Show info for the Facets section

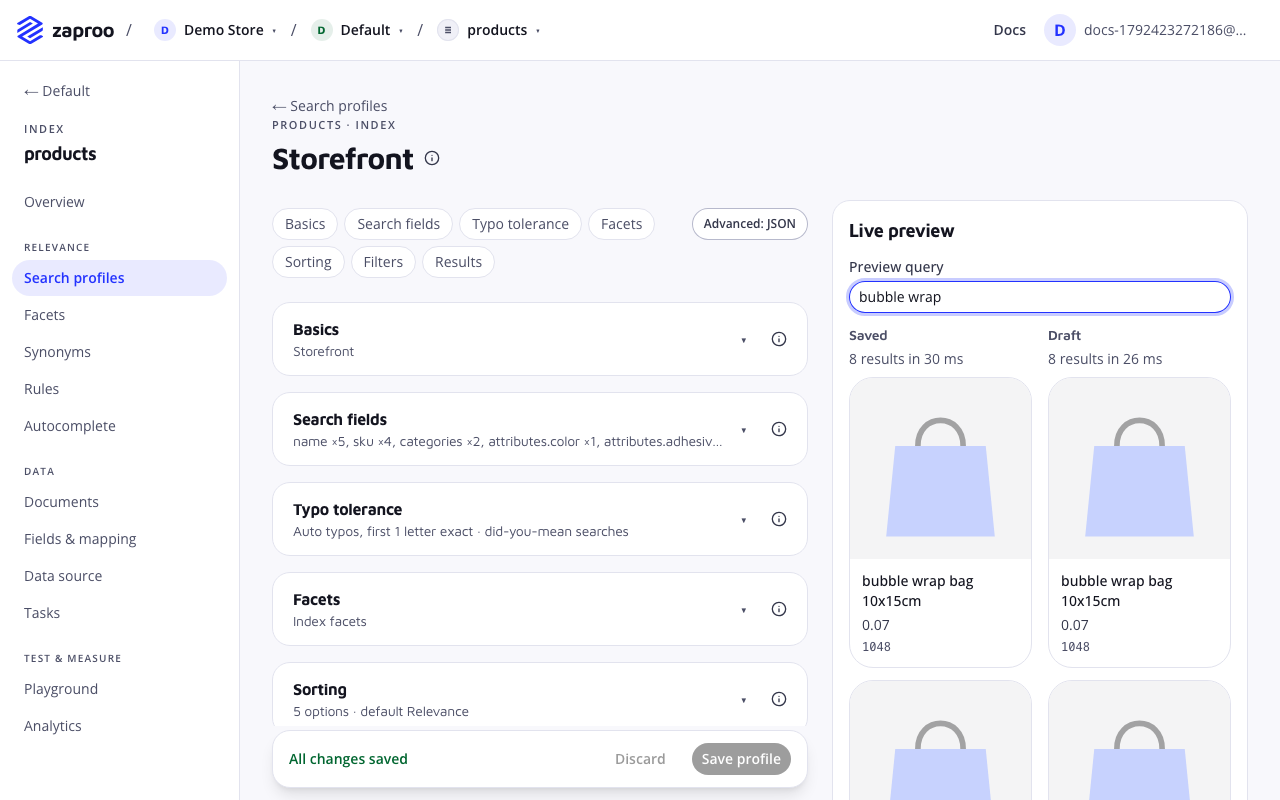(x=779, y=609)
